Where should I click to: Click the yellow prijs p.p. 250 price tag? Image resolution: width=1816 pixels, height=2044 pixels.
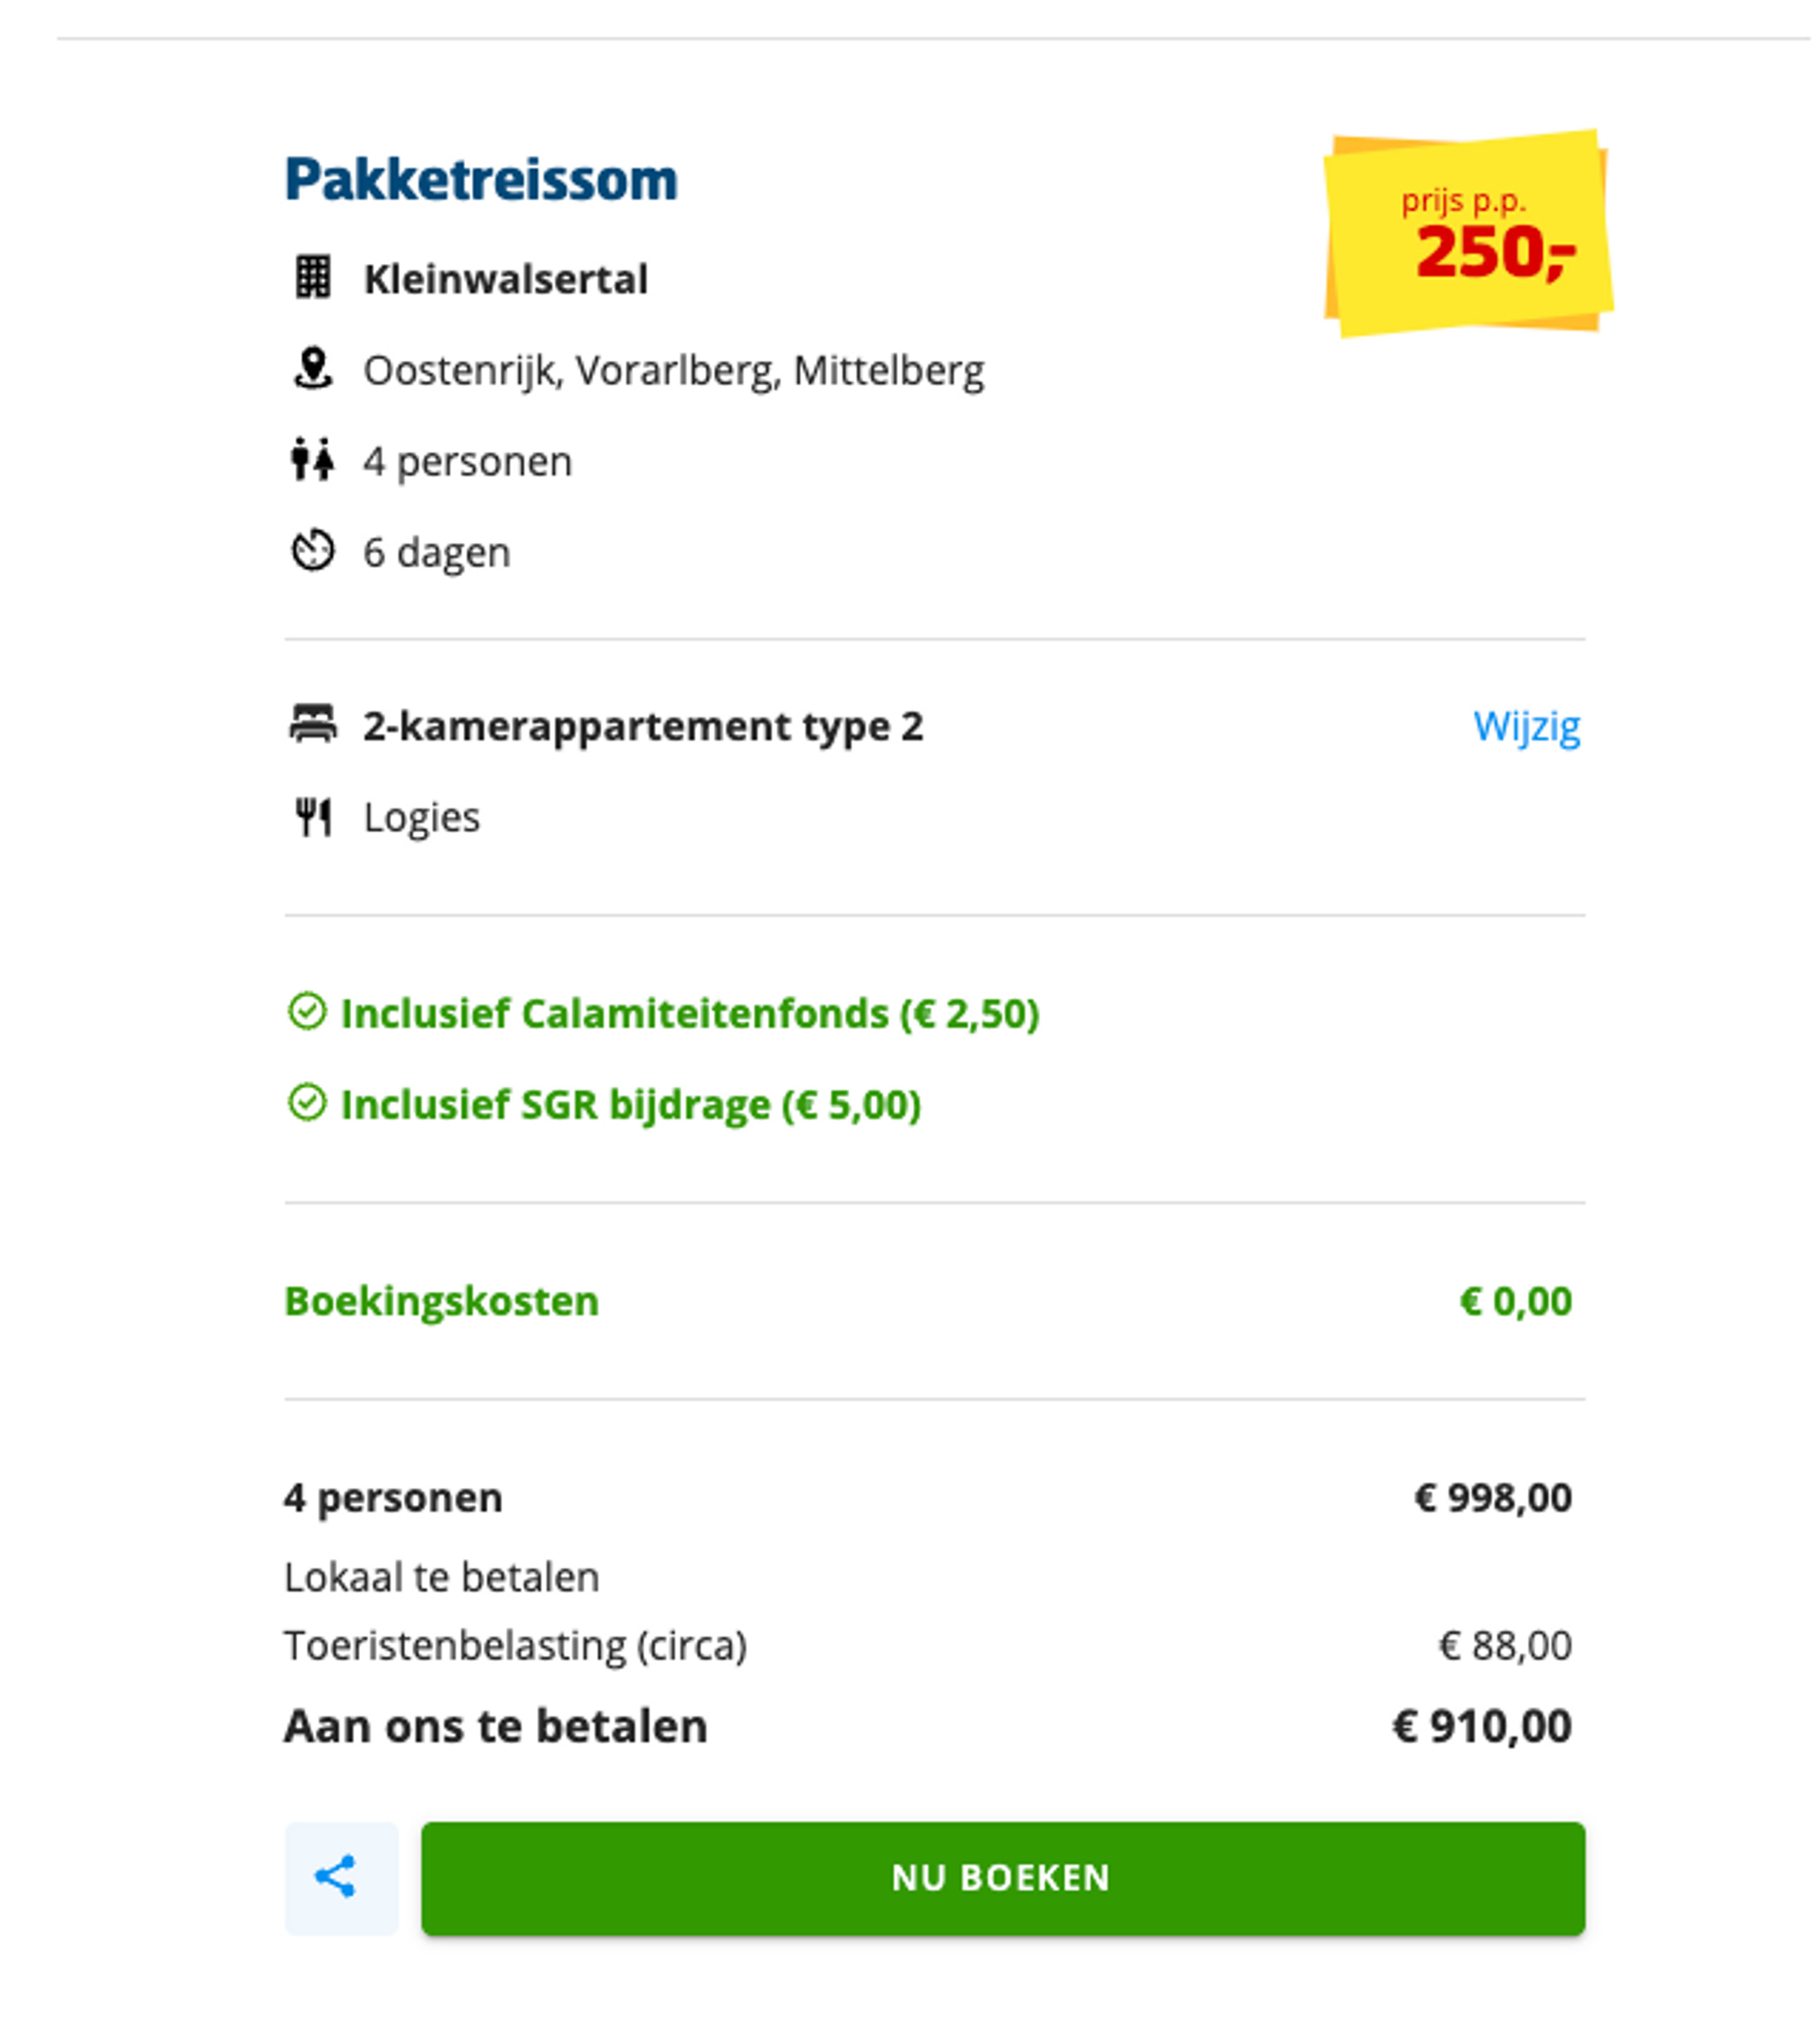click(1467, 234)
